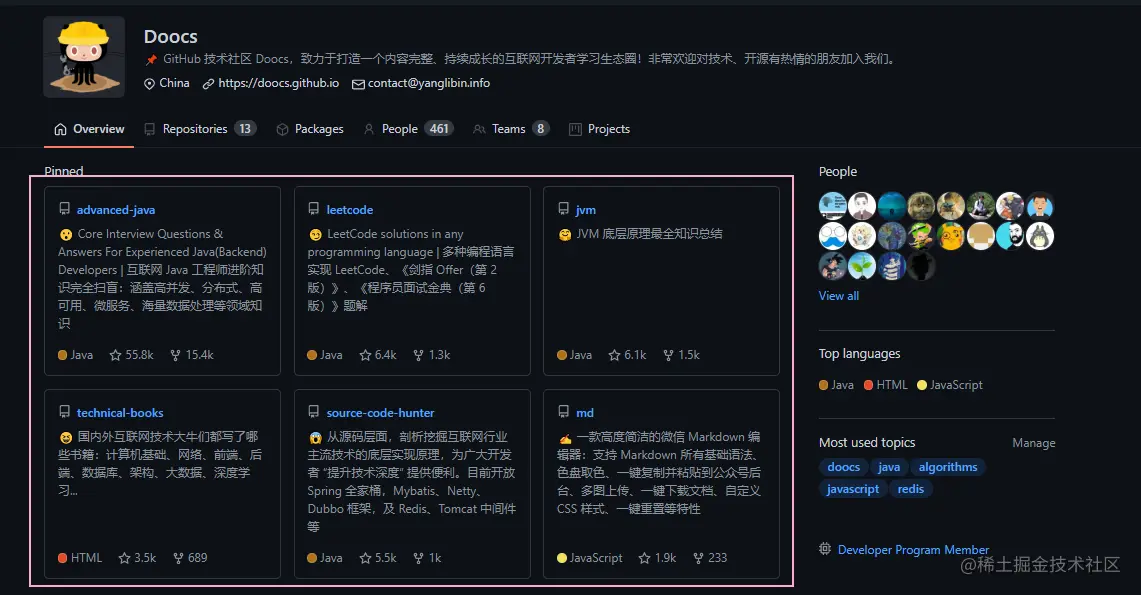The image size is (1141, 595).
Task: Click repo icon next to jvm
Action: (x=563, y=209)
